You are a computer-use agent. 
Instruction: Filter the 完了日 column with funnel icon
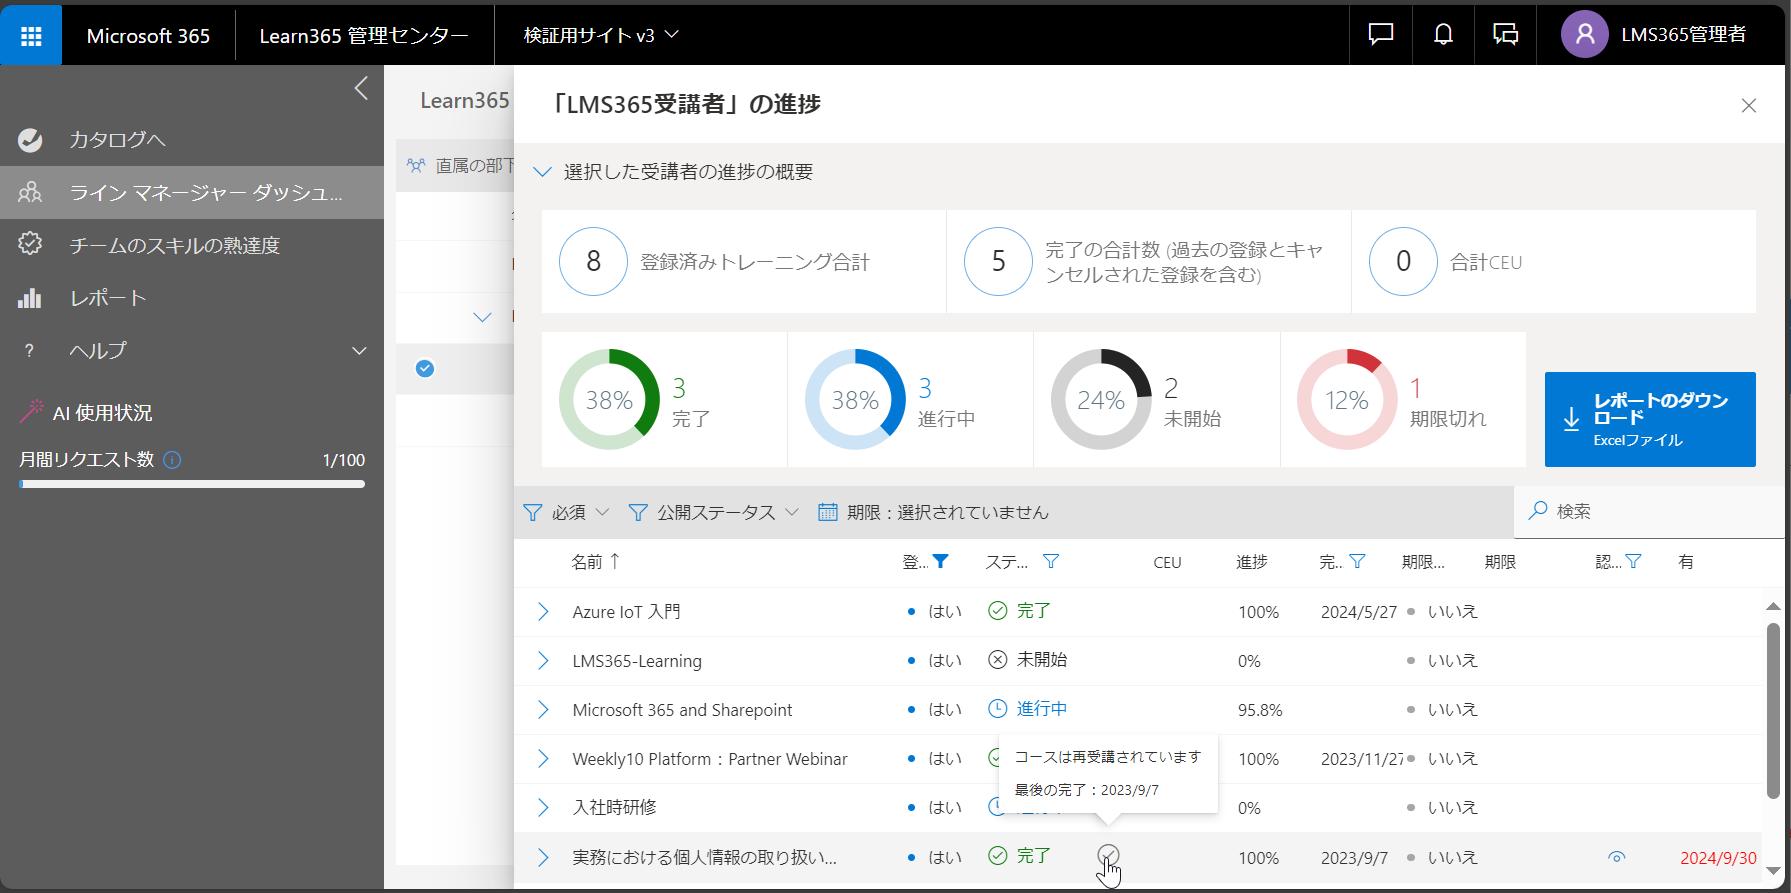point(1357,561)
